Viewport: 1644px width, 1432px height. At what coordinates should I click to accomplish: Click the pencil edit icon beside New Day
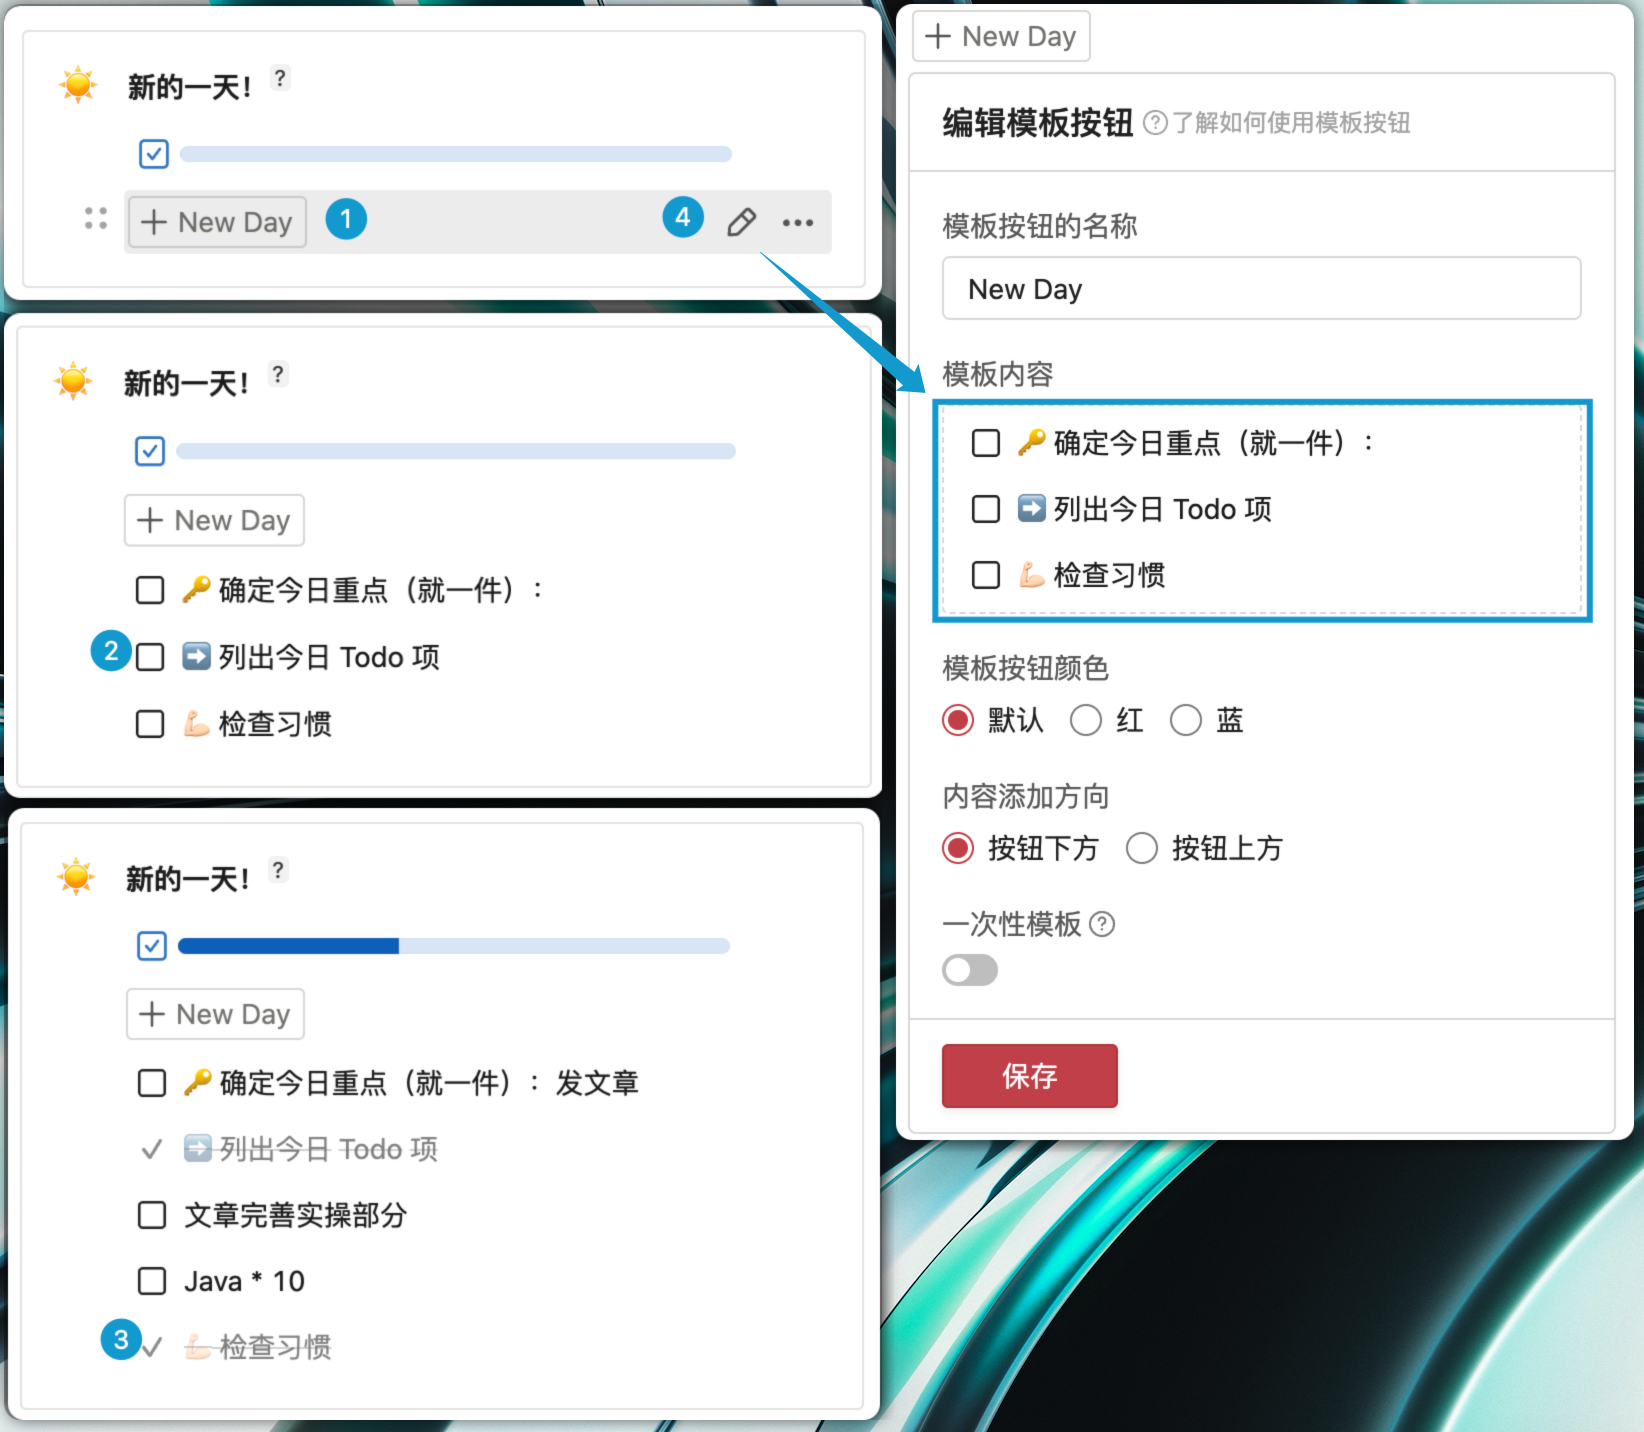click(x=741, y=222)
